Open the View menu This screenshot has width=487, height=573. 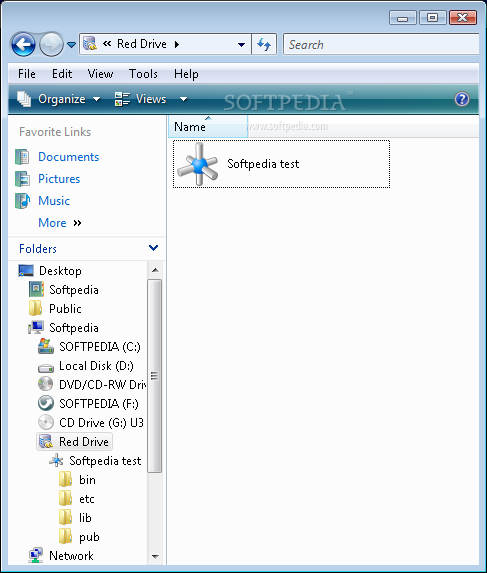[100, 74]
